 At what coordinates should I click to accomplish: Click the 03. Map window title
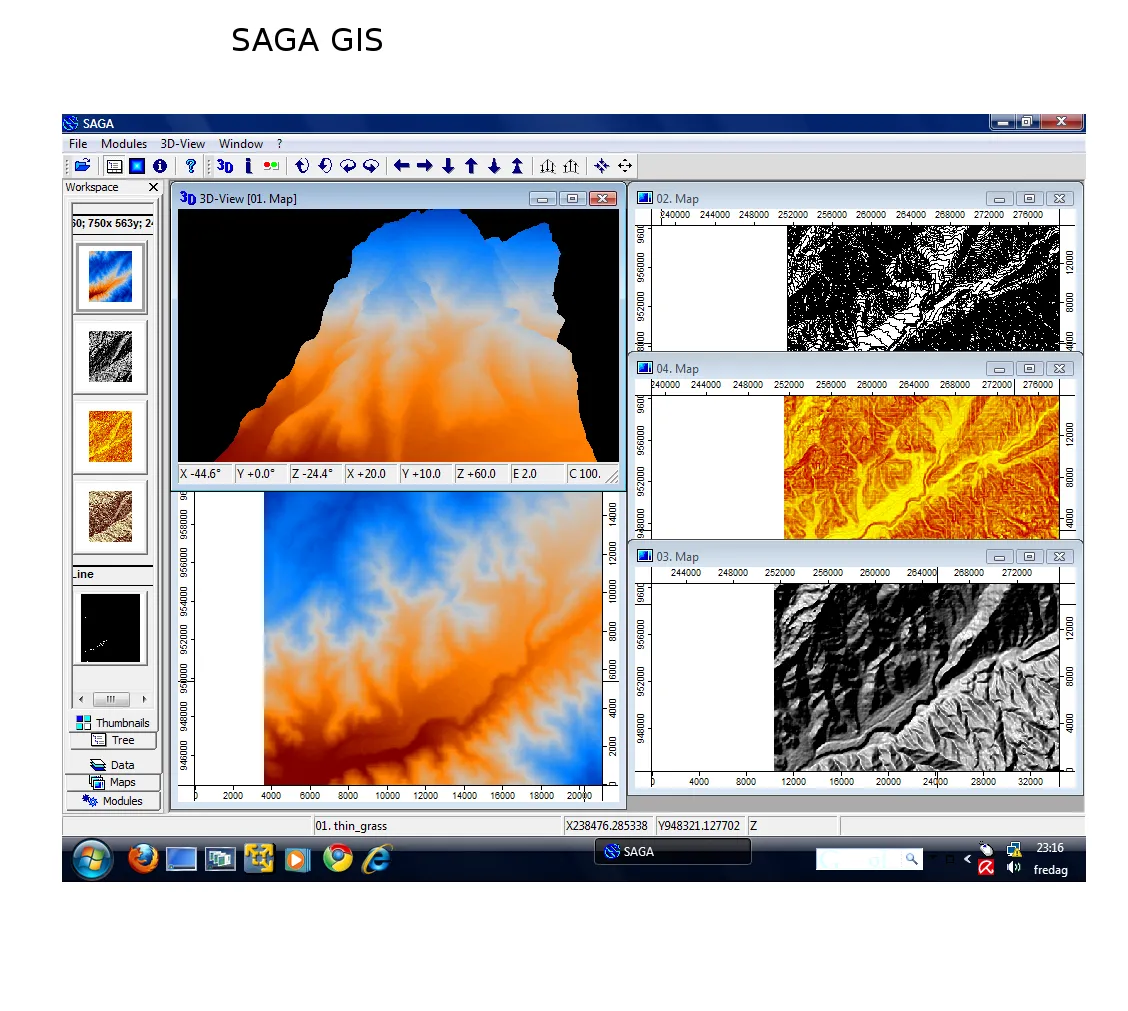678,557
